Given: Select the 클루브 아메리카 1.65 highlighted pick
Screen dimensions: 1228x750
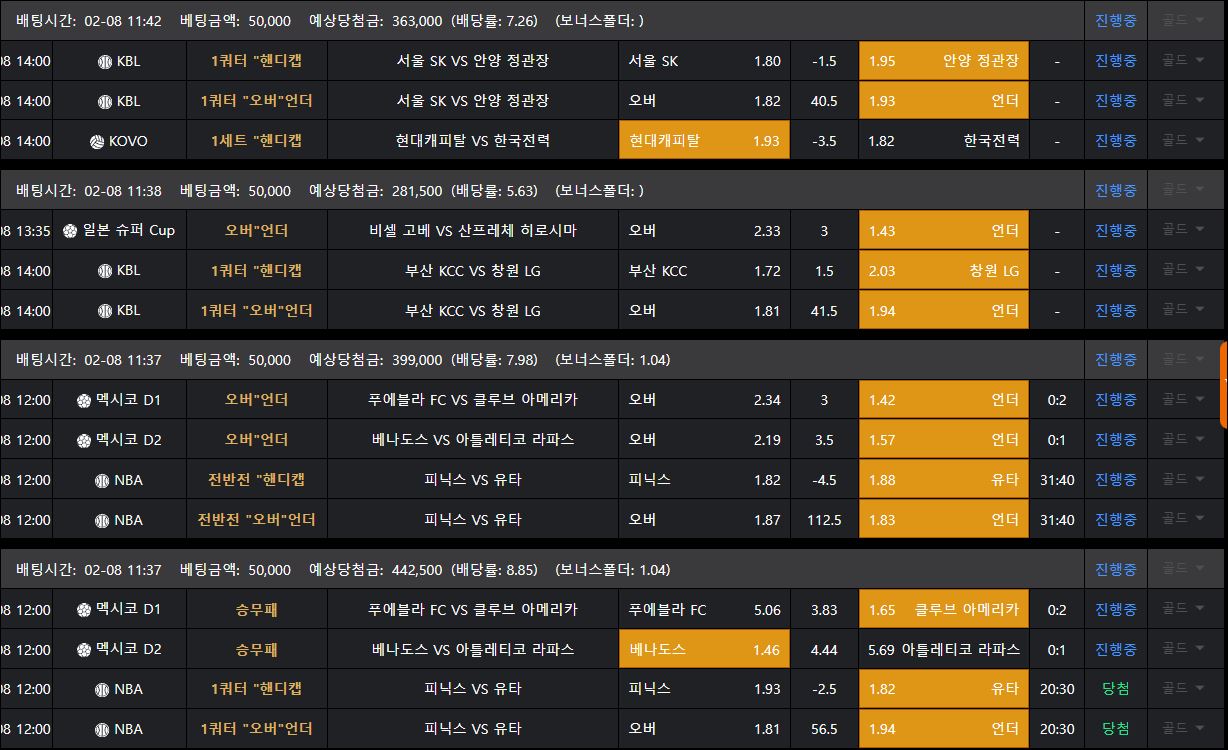Looking at the screenshot, I should click(943, 610).
